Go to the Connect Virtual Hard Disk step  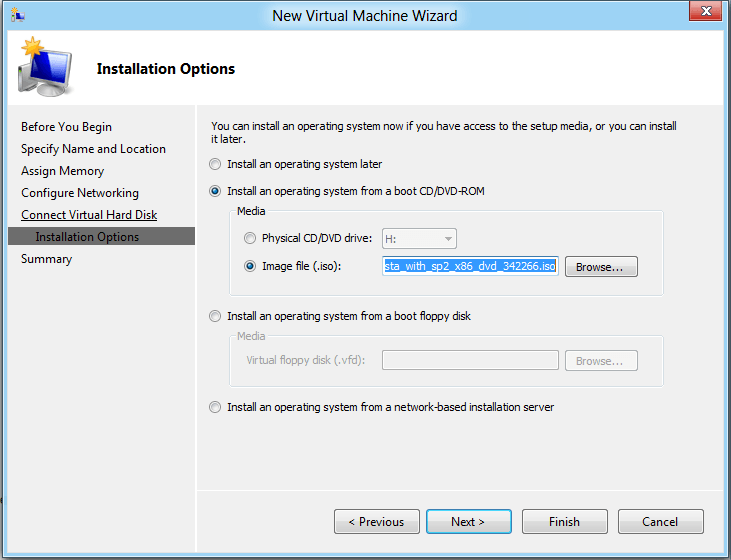click(89, 215)
